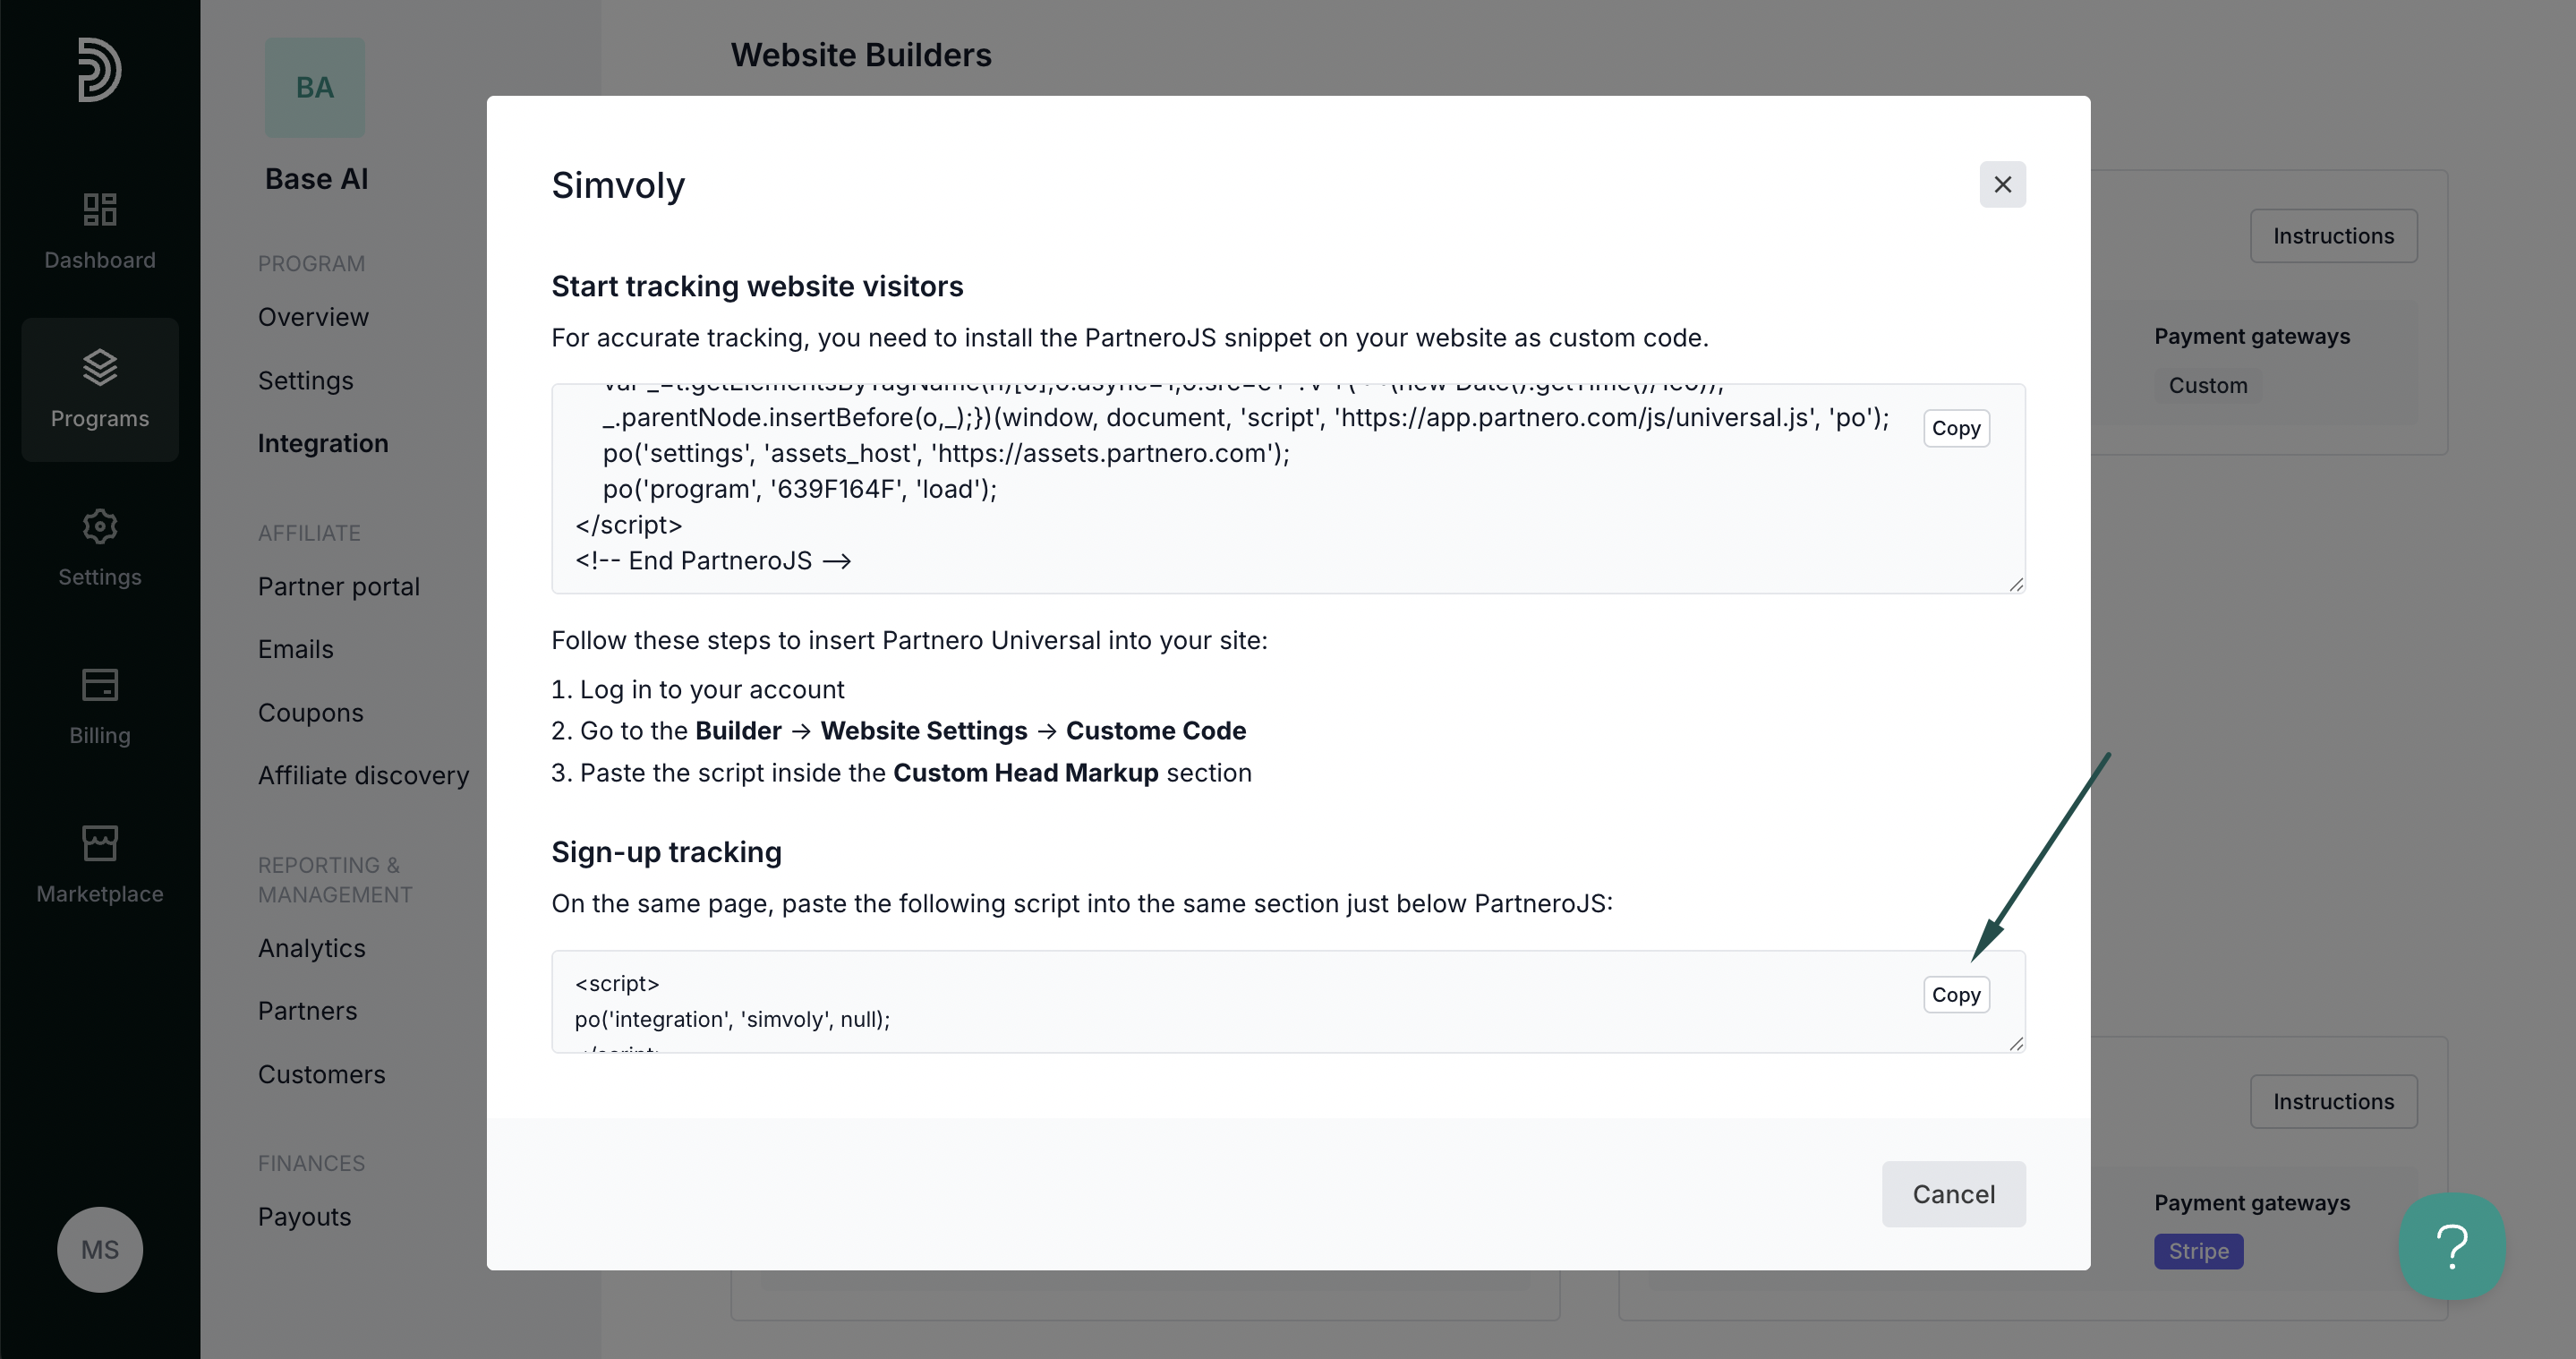
Task: Go to Overview in program menu
Action: [313, 317]
